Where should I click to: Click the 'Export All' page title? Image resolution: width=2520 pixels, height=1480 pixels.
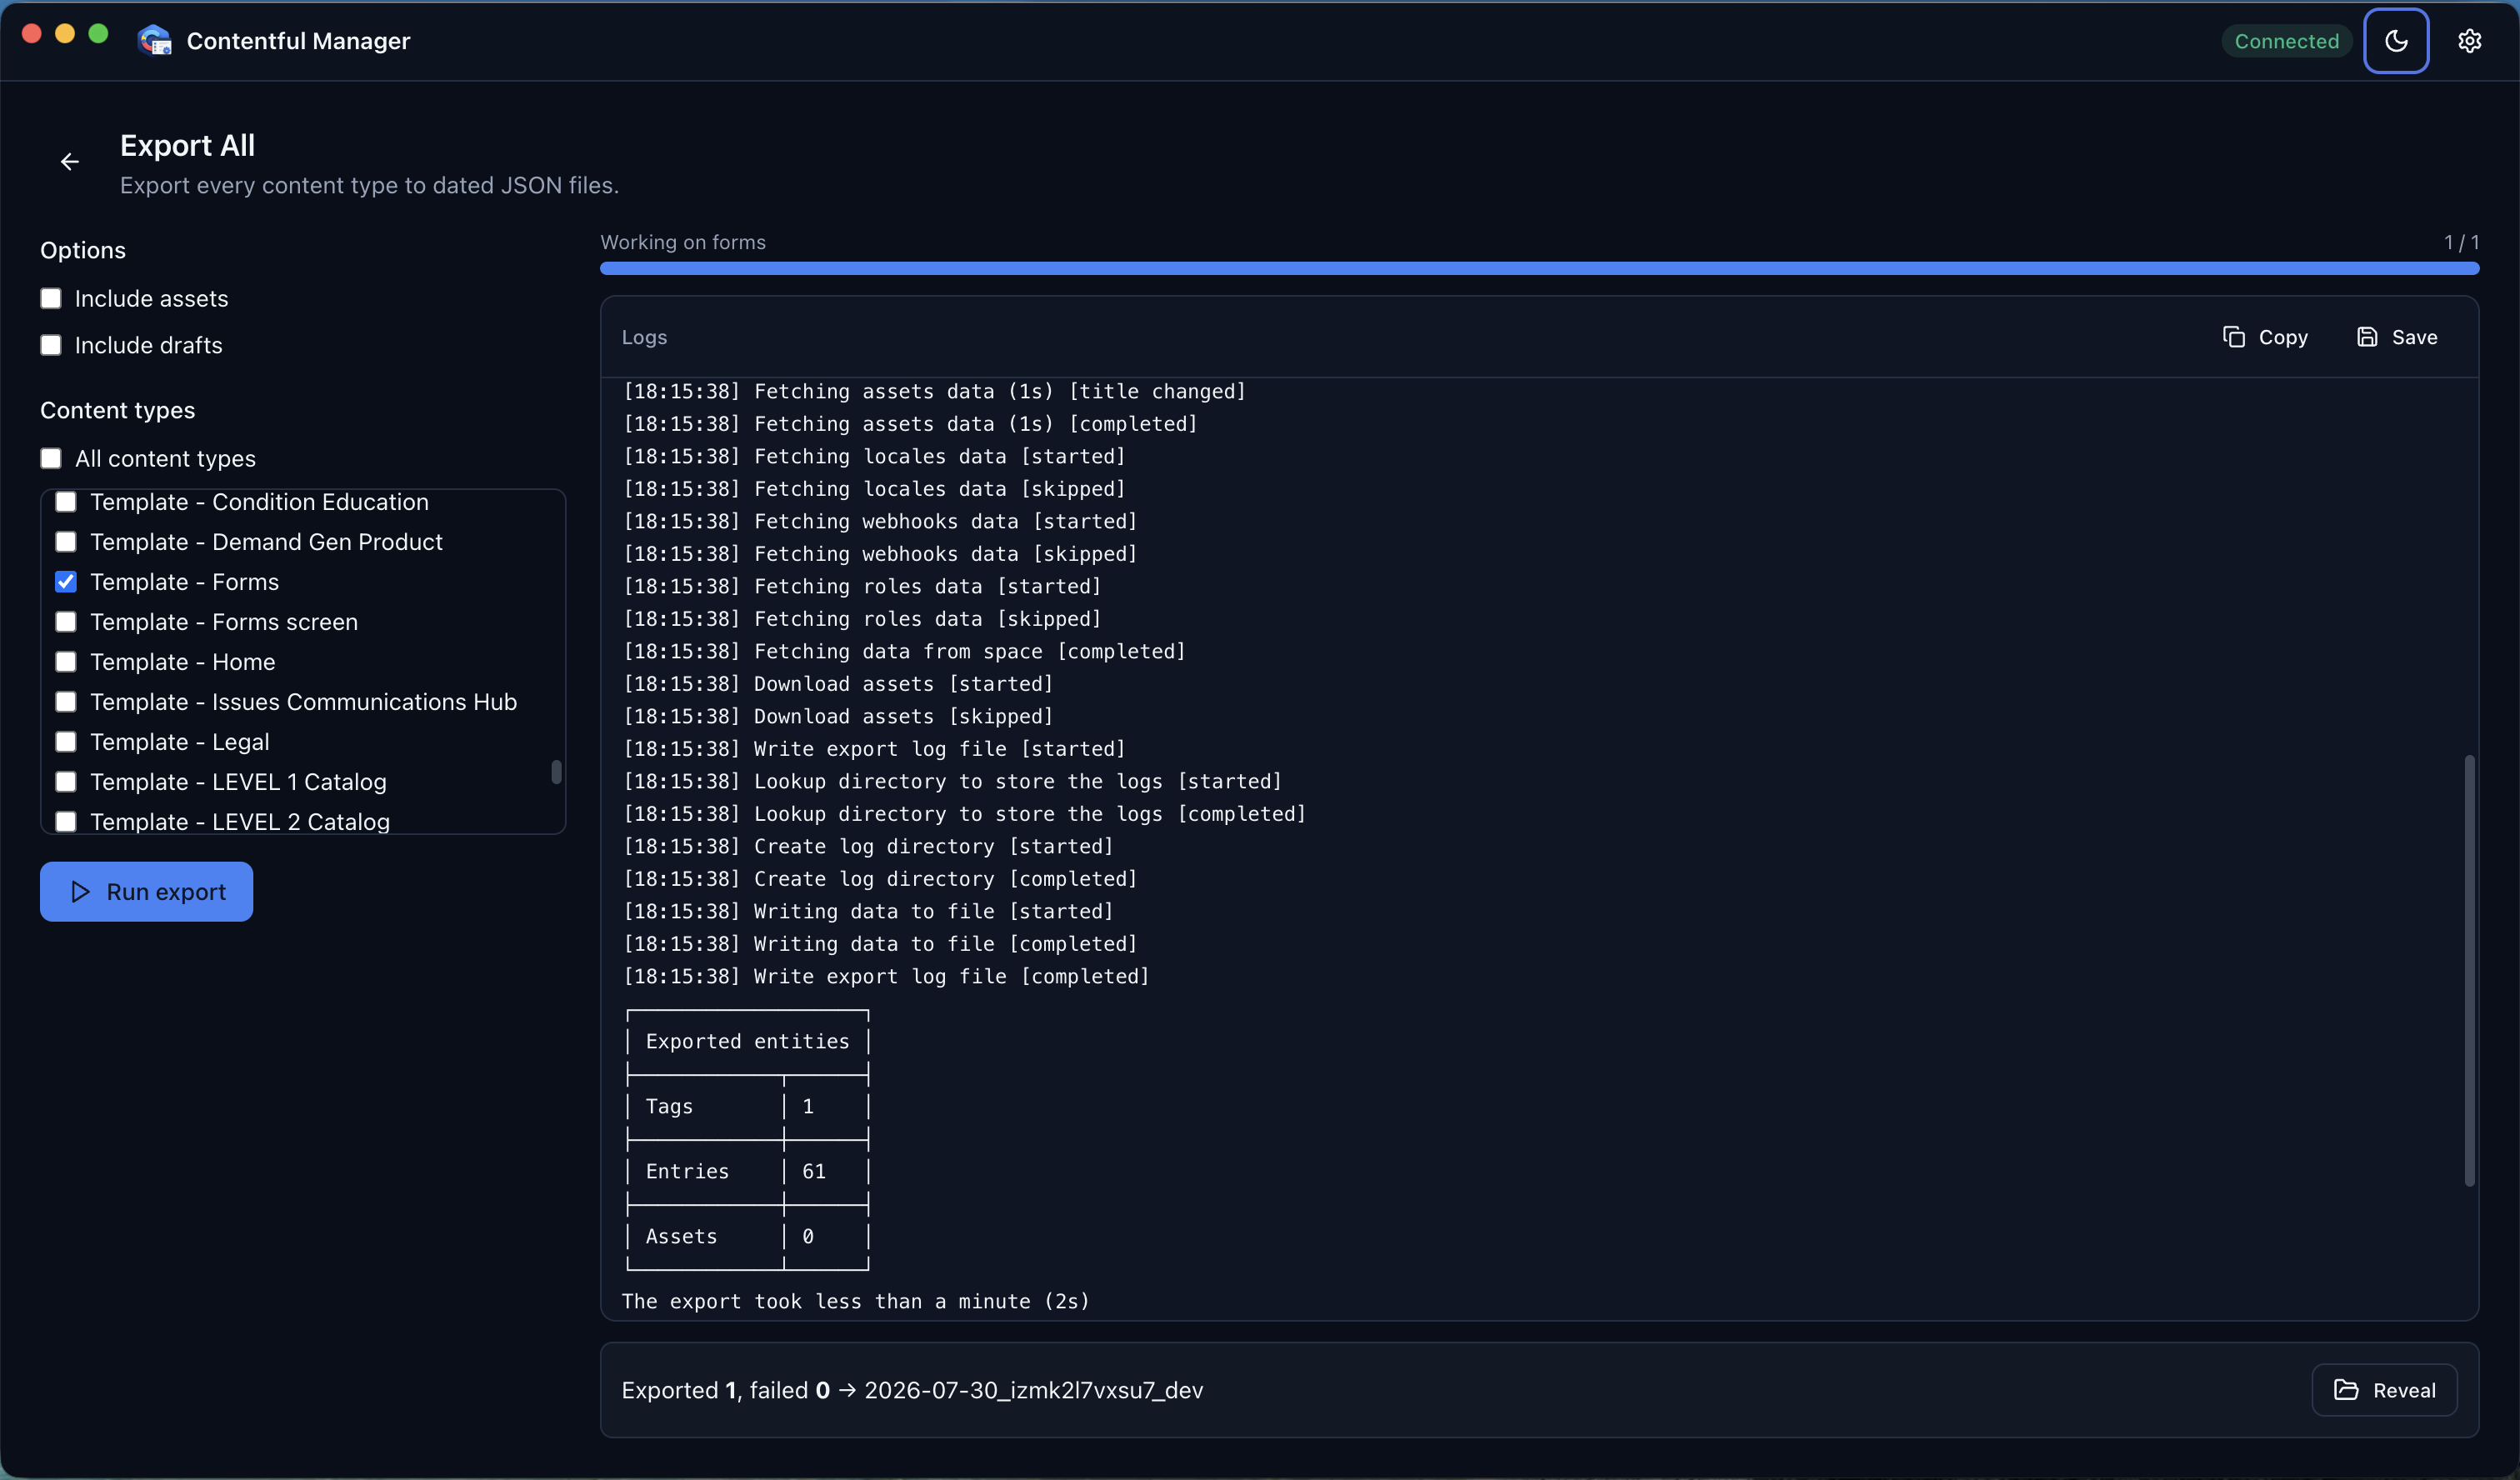[x=187, y=146]
